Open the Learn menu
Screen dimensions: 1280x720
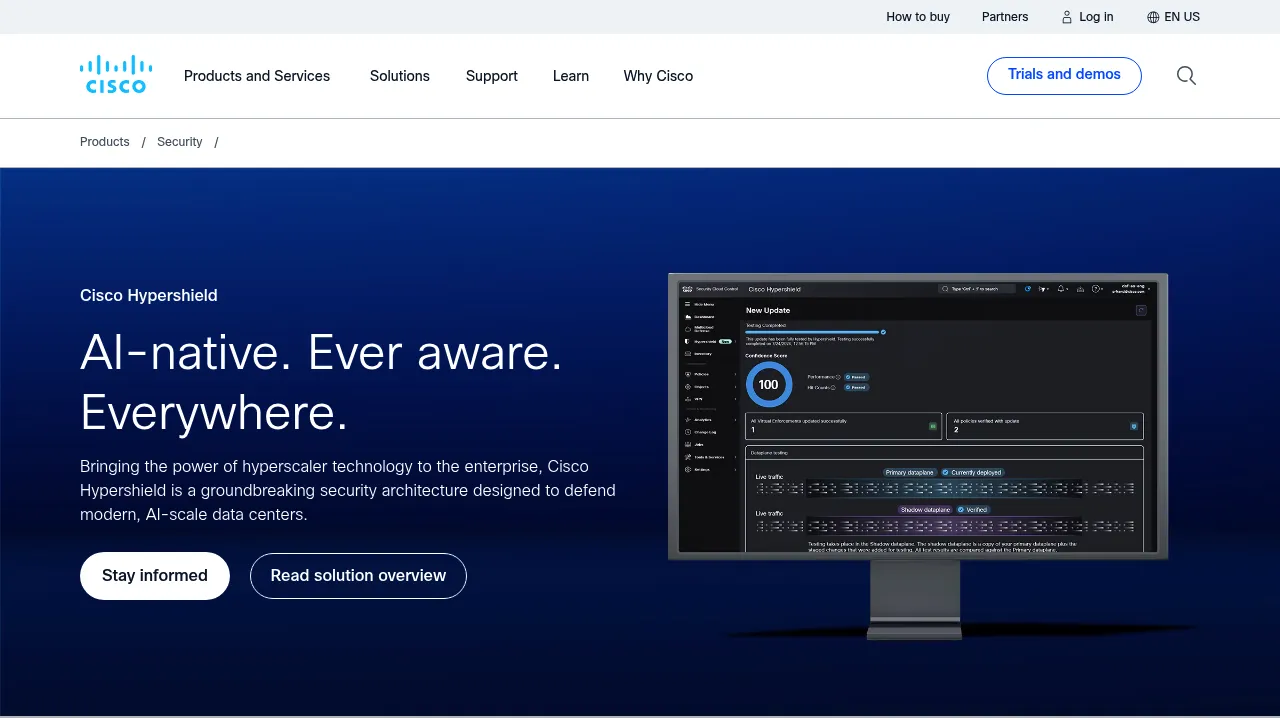click(571, 76)
